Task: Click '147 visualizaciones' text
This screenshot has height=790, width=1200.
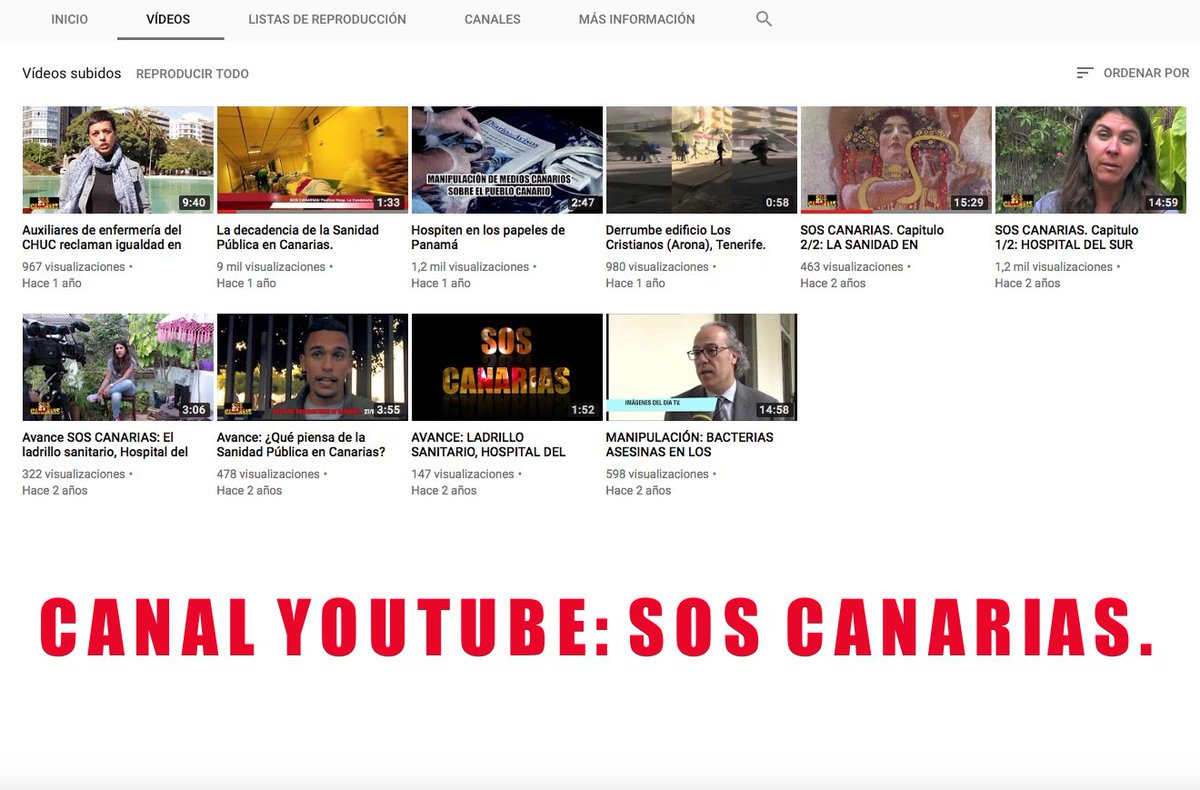Action: point(462,474)
